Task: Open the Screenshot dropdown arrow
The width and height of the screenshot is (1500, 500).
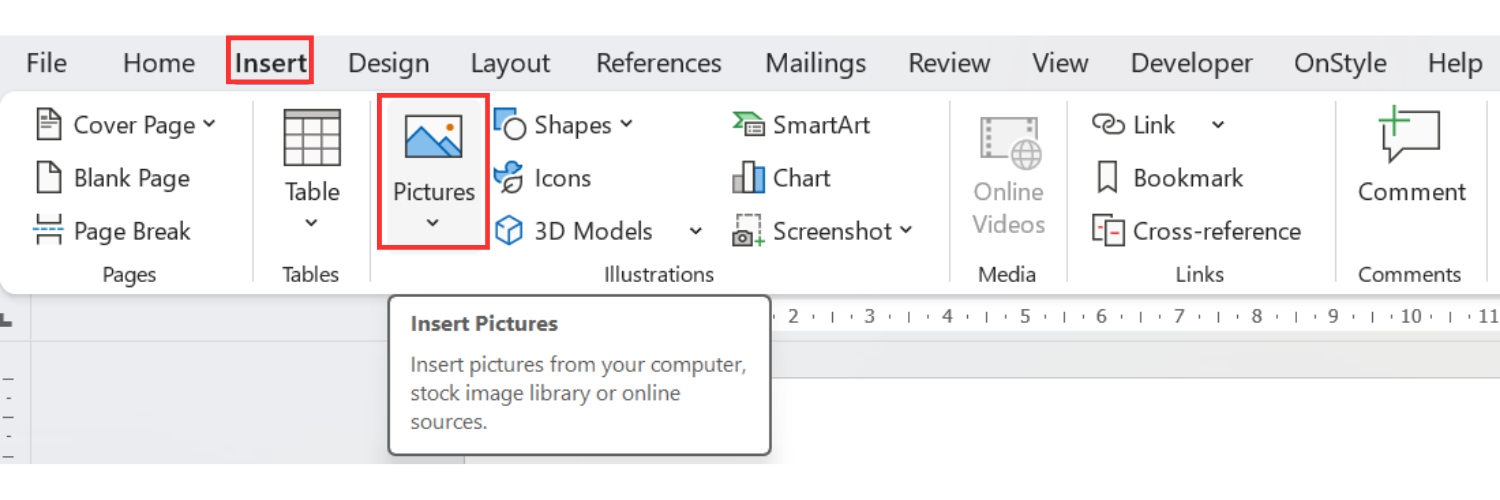Action: click(906, 230)
